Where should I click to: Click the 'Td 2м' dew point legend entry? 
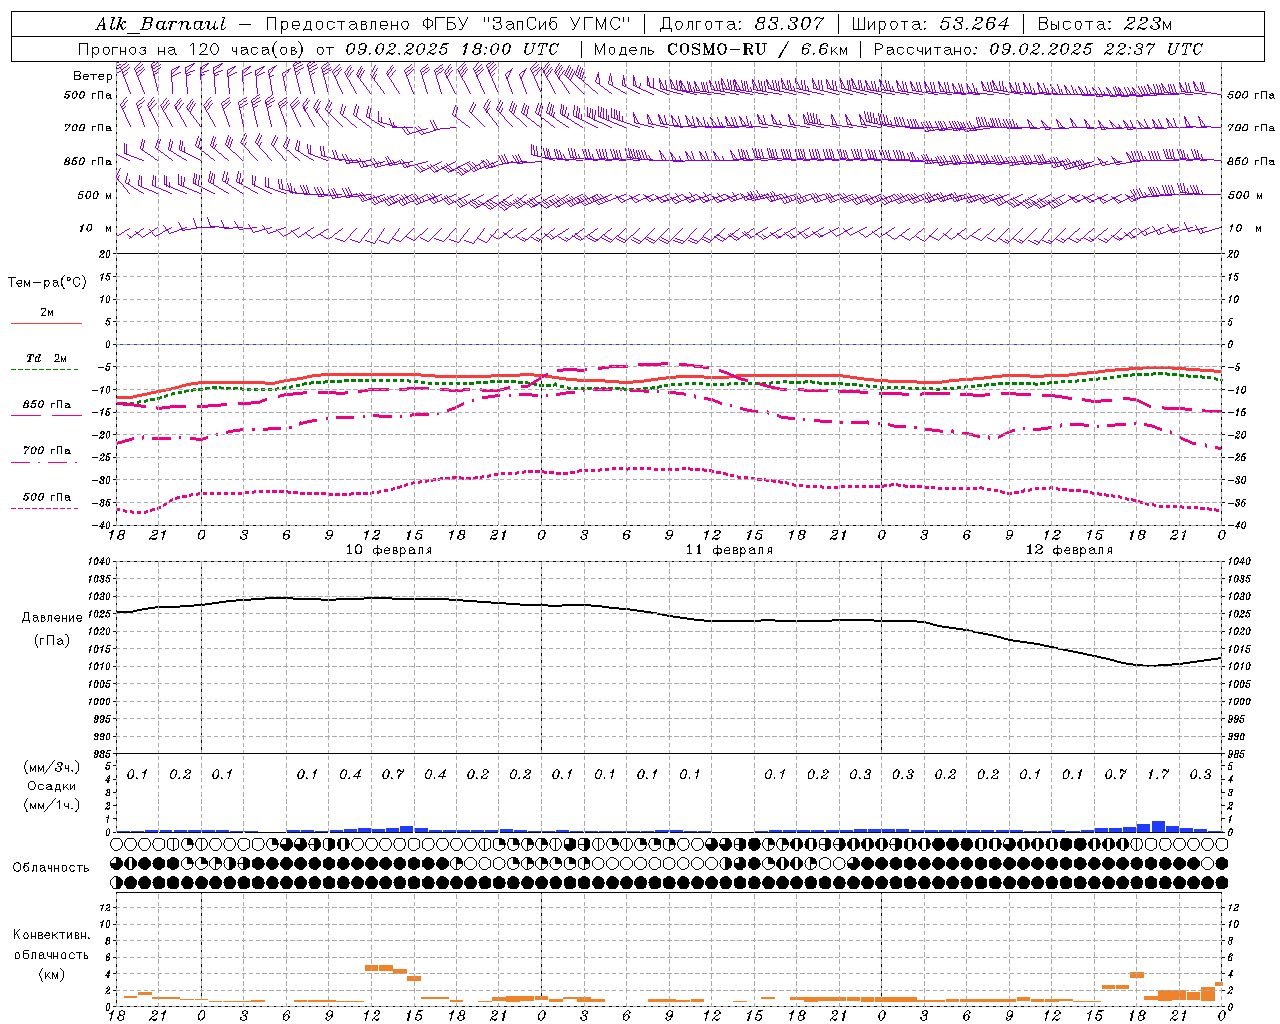(47, 358)
